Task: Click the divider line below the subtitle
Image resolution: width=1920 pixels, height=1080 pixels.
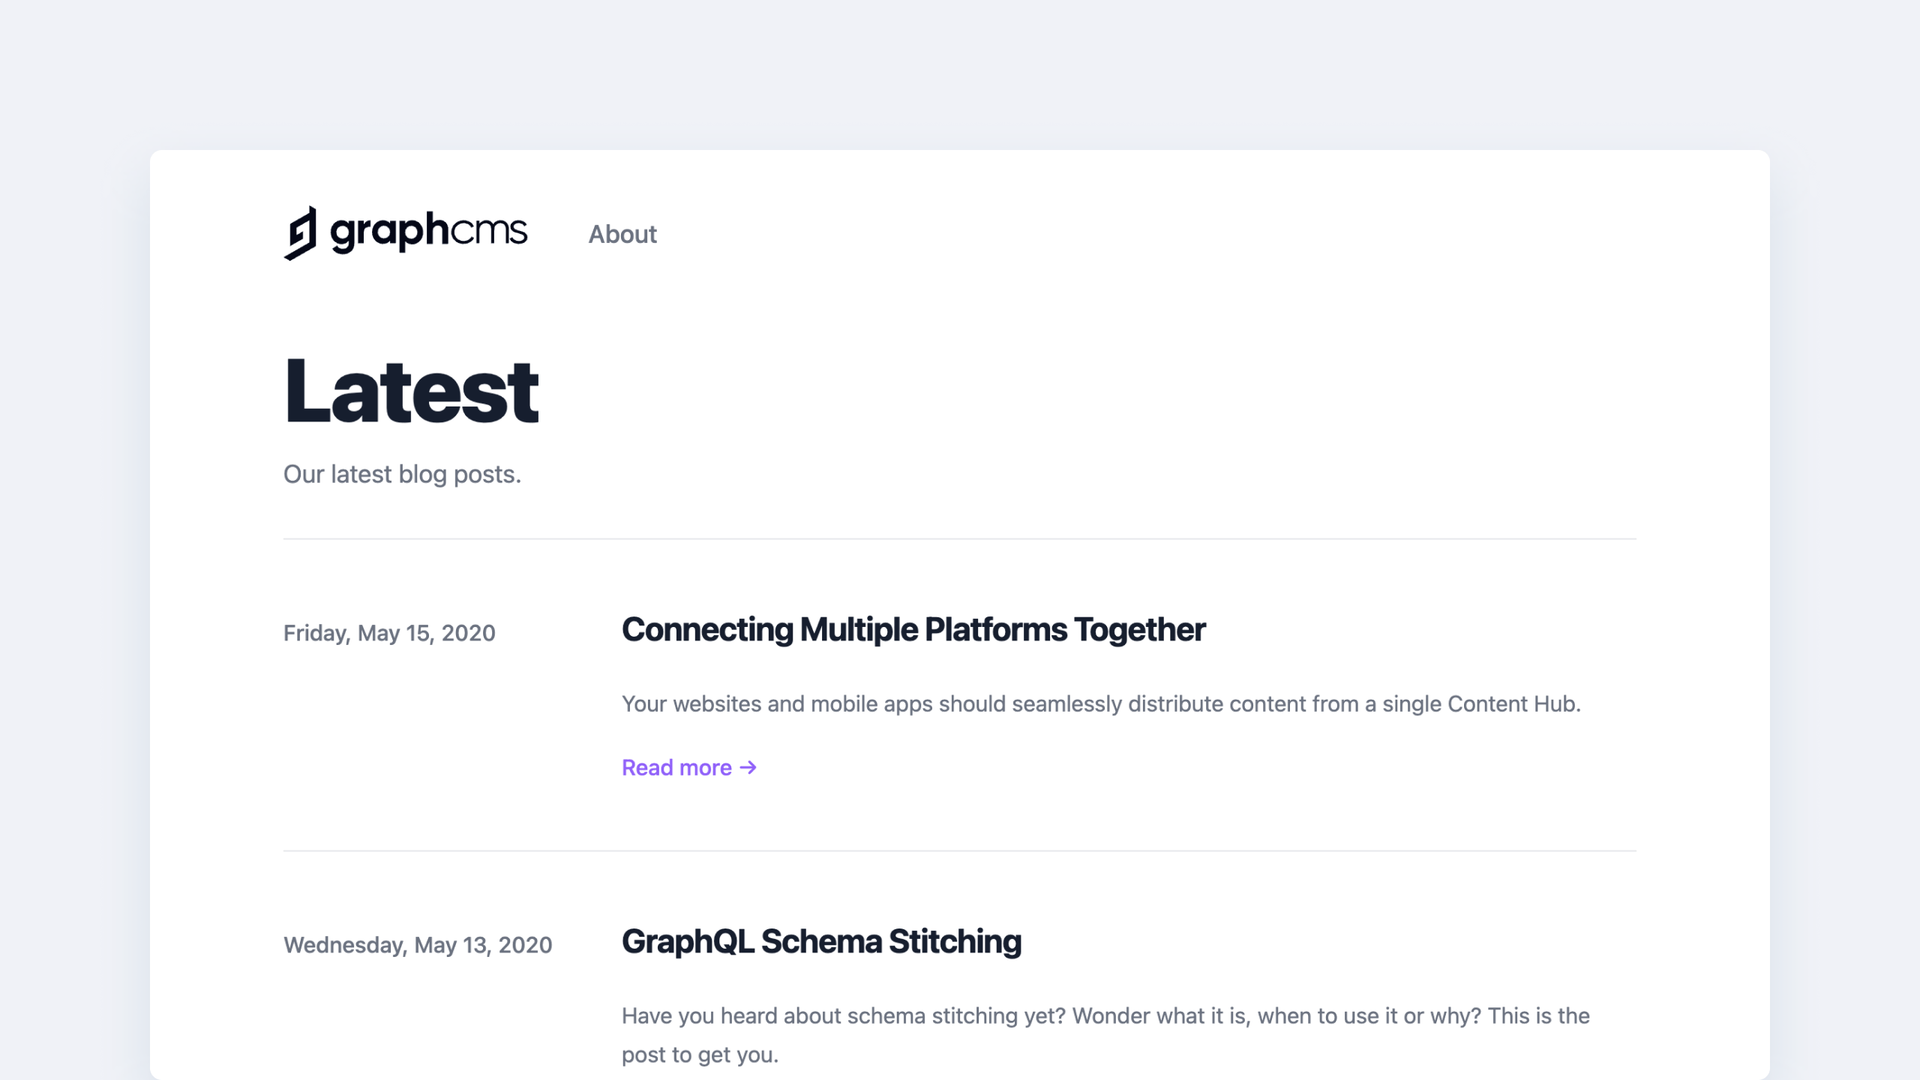Action: coord(960,539)
